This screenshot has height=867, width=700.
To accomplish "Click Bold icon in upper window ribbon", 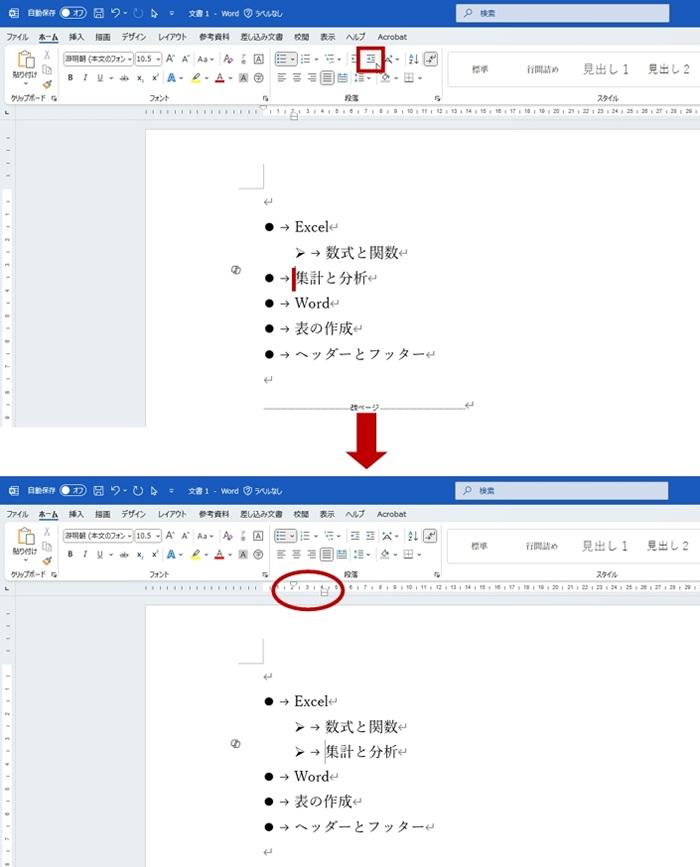I will 70,78.
